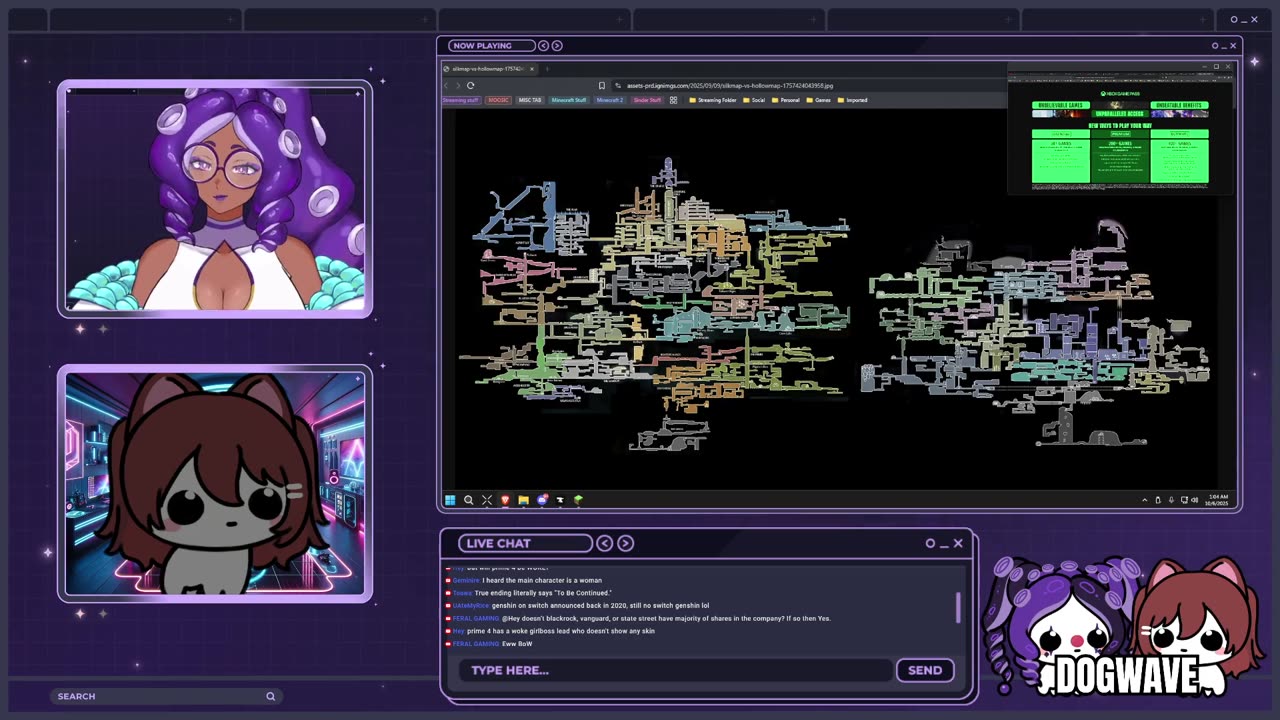Click the Live Chat next arrow
Image resolution: width=1280 pixels, height=720 pixels.
pyautogui.click(x=625, y=543)
